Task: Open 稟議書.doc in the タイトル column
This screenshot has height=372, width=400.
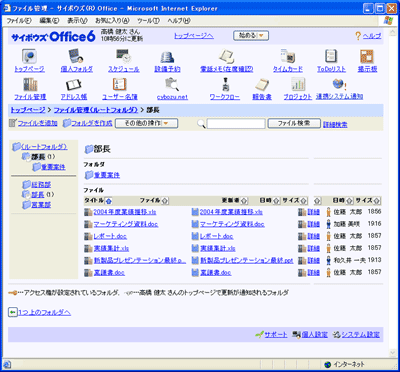Action: point(109,273)
